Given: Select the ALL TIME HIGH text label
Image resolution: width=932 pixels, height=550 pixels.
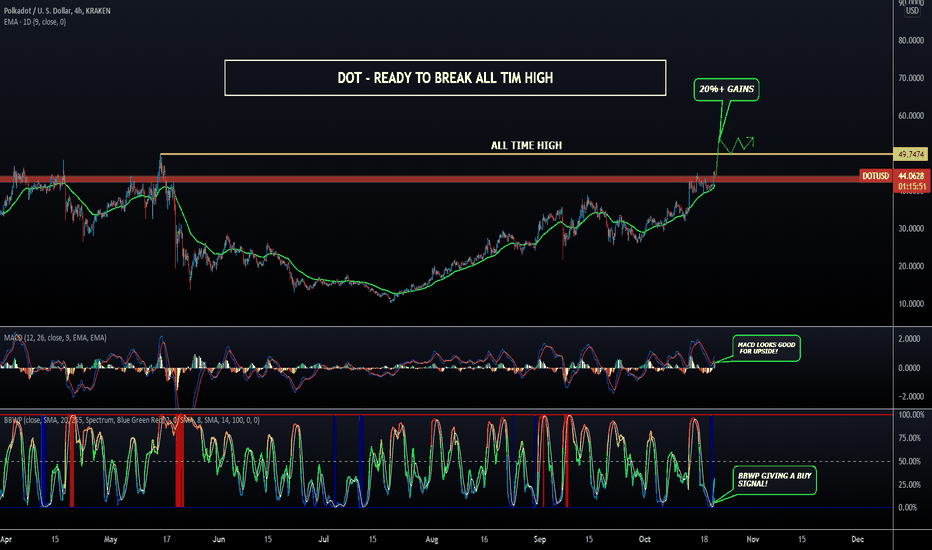Looking at the screenshot, I should tap(526, 145).
